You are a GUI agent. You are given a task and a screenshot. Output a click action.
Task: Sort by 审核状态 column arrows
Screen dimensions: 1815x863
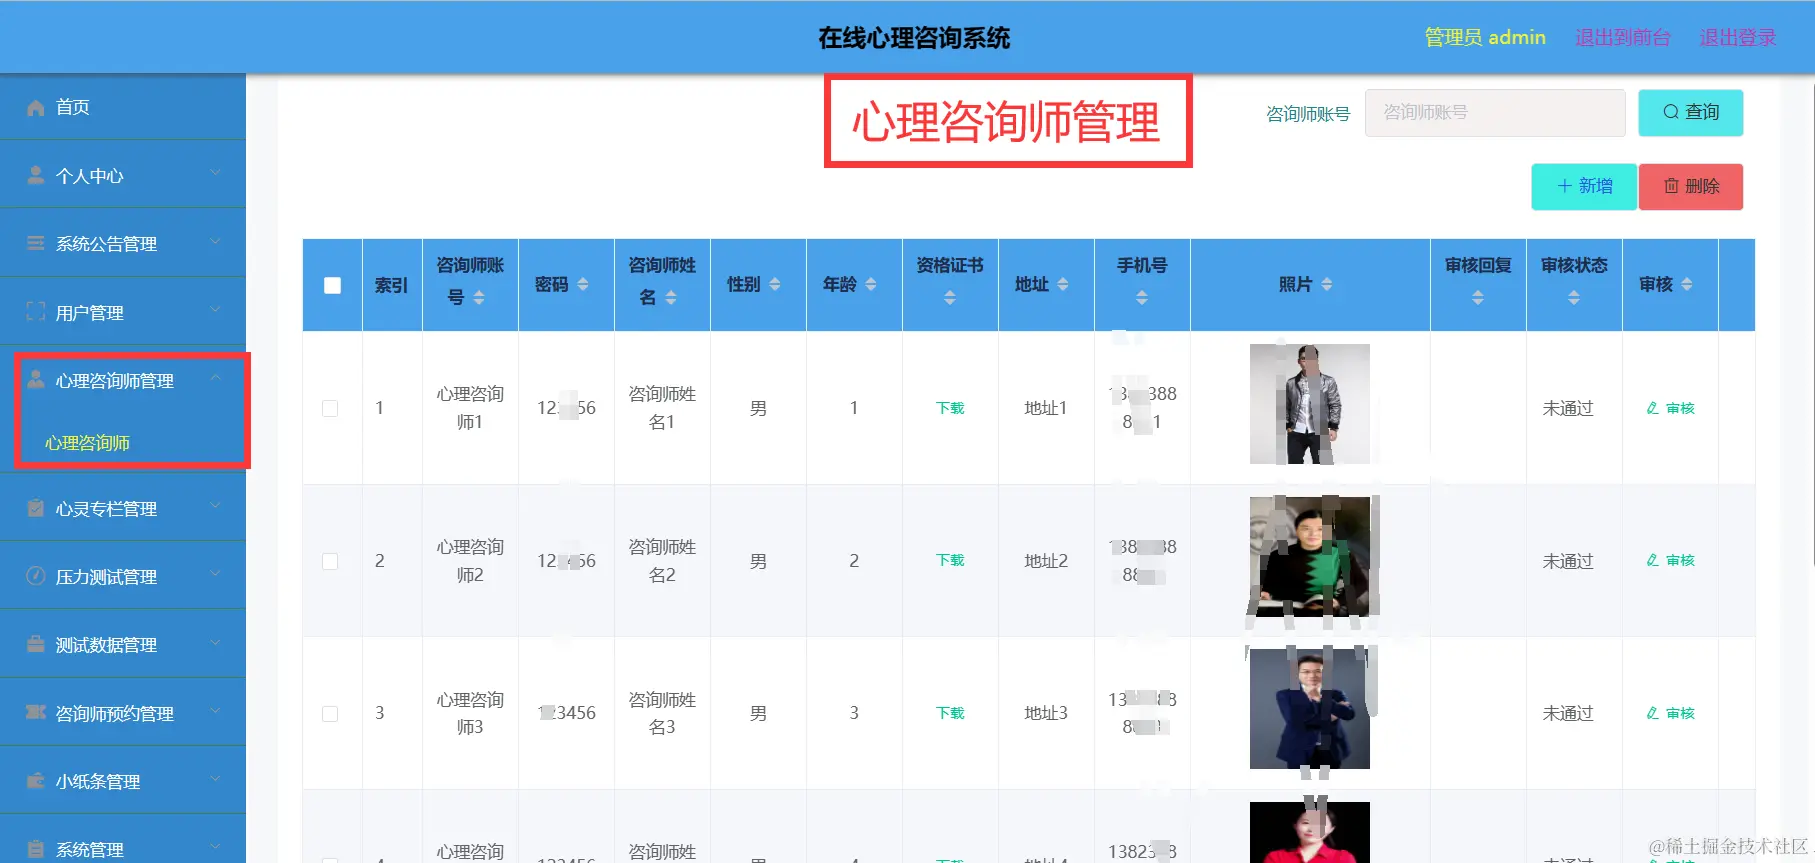(1574, 298)
